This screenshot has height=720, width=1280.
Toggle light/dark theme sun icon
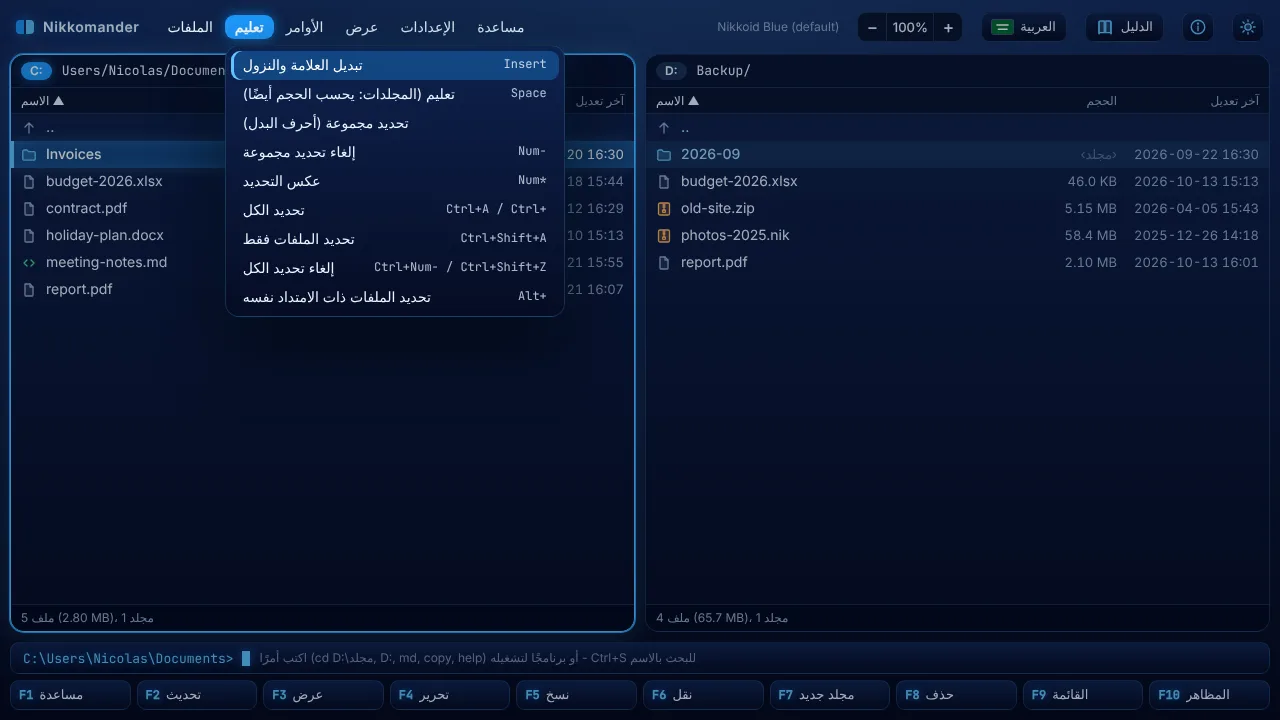tap(1247, 27)
